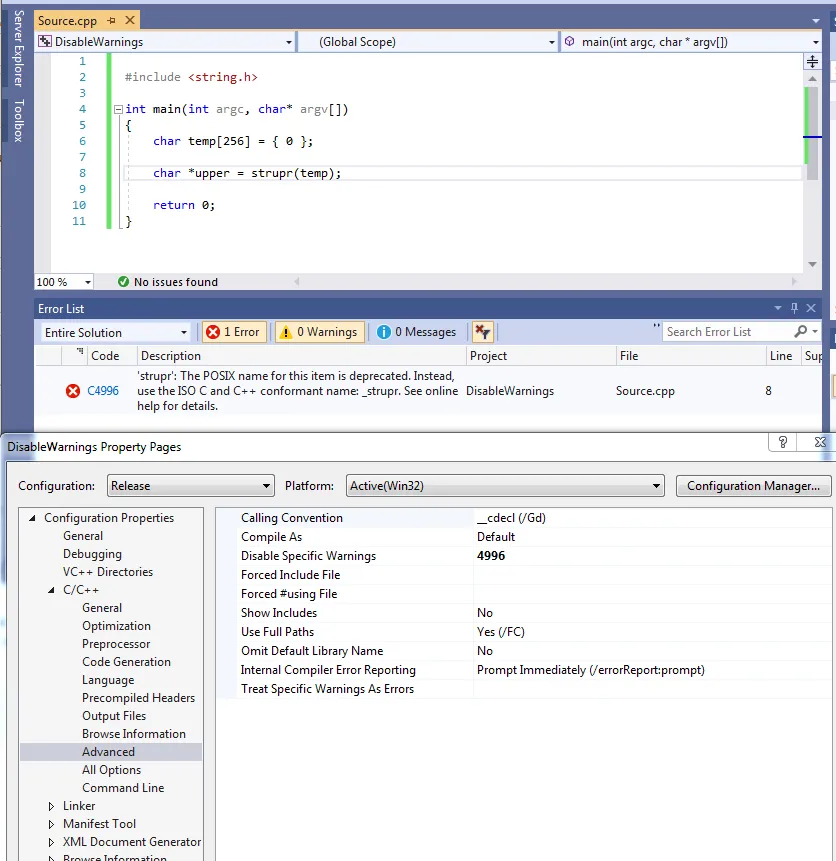Click the search magnifier icon in Error List

tap(801, 332)
